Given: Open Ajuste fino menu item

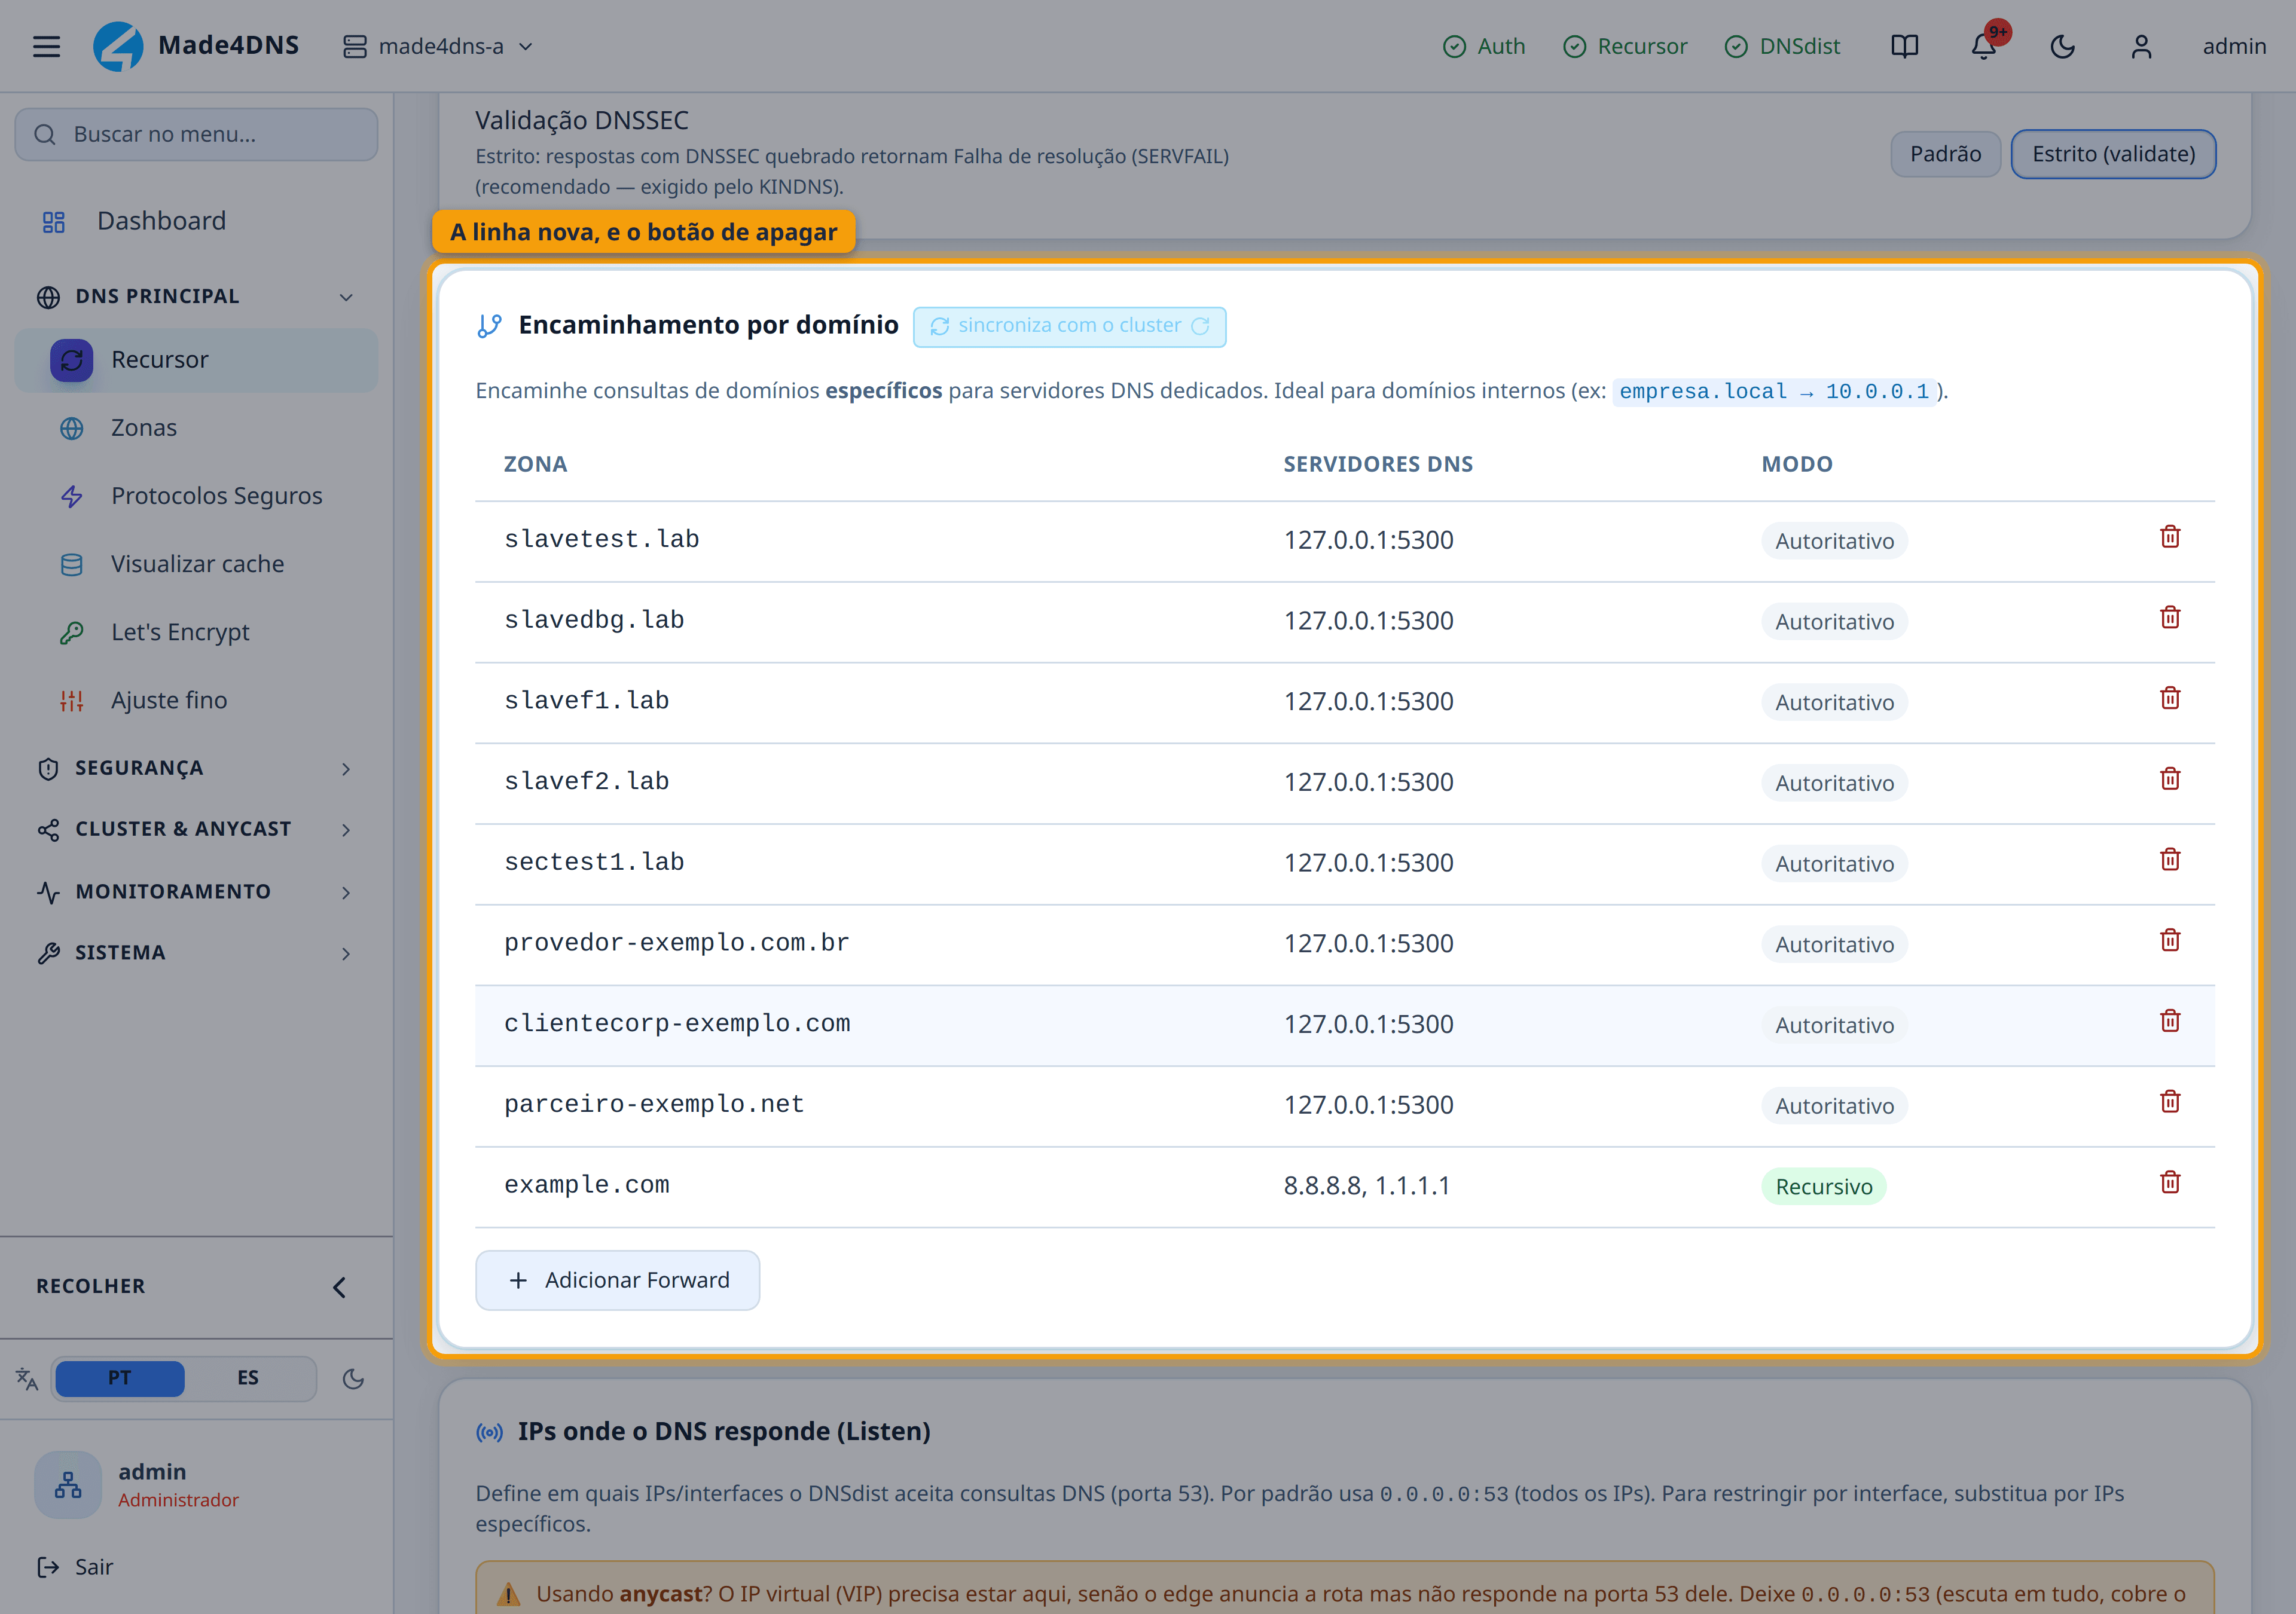Looking at the screenshot, I should (x=196, y=700).
